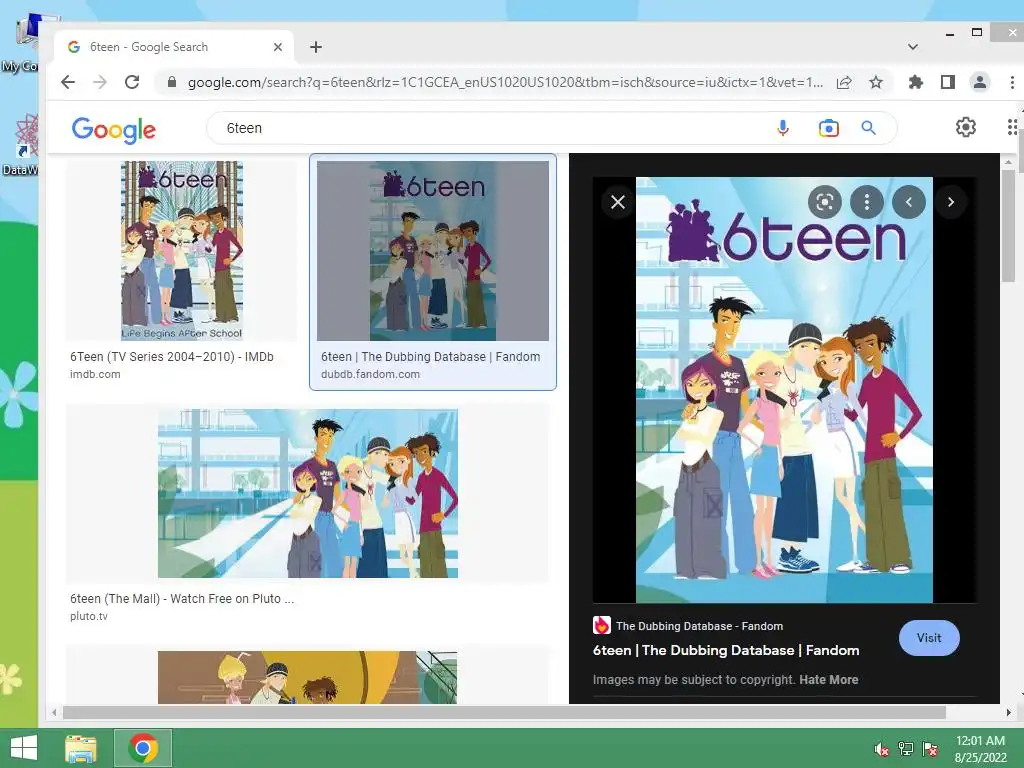The height and width of the screenshot is (768, 1024).
Task: Click the browser forward arrow
Action: point(100,82)
